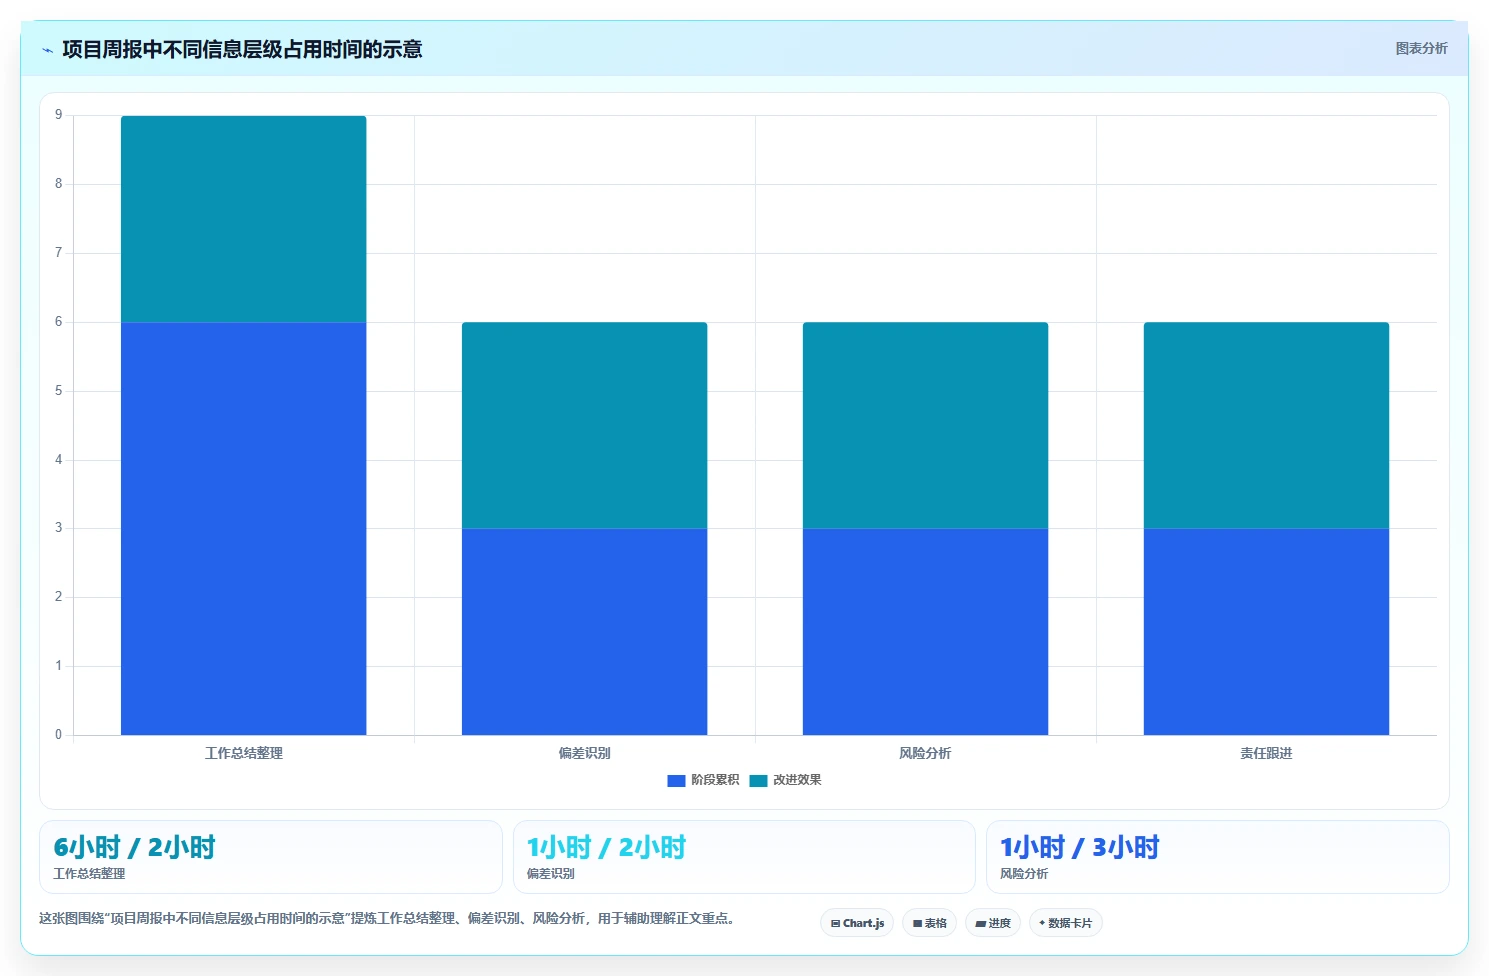
Task: Select the 风险分析 blue bar segment
Action: point(926,631)
